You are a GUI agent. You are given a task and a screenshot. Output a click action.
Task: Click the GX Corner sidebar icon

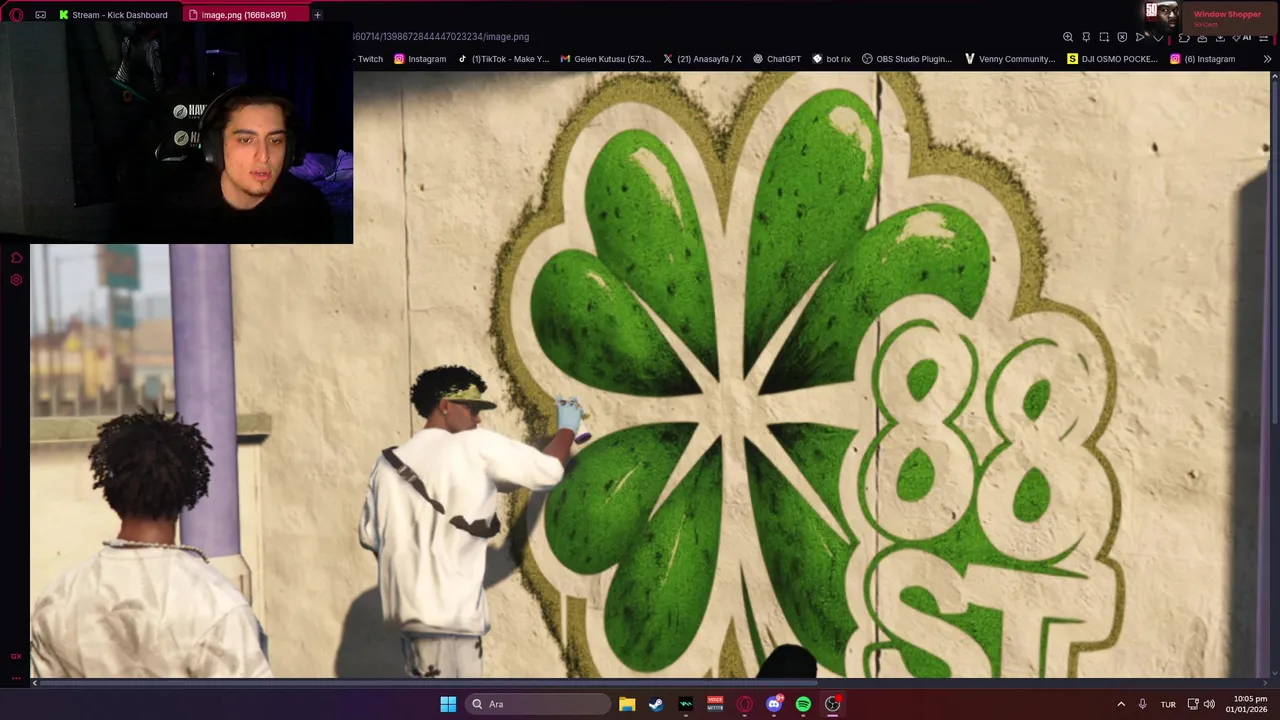coord(16,656)
